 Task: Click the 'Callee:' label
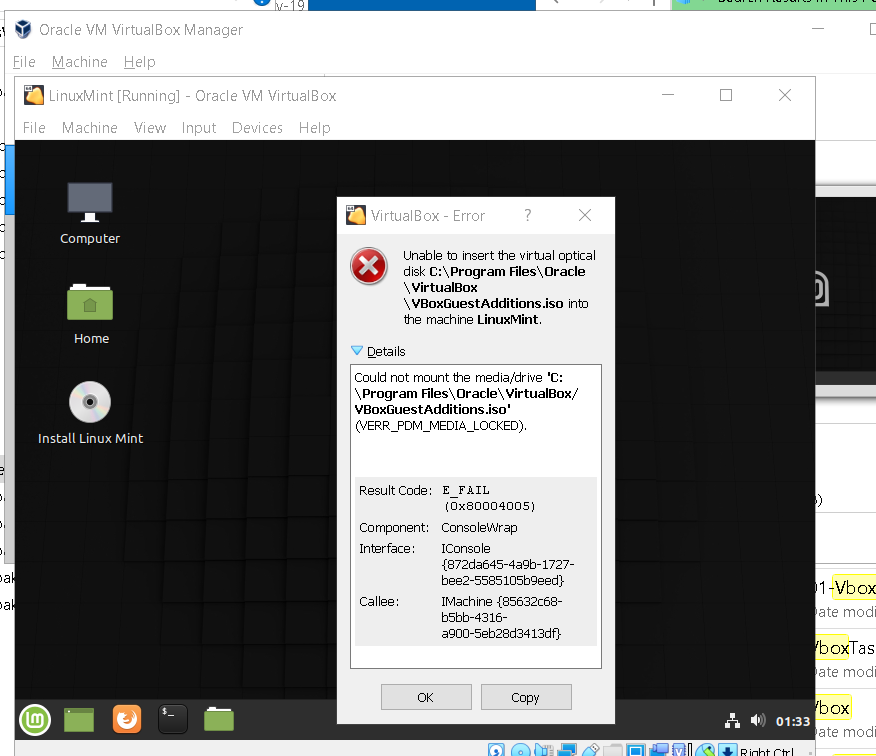click(379, 602)
